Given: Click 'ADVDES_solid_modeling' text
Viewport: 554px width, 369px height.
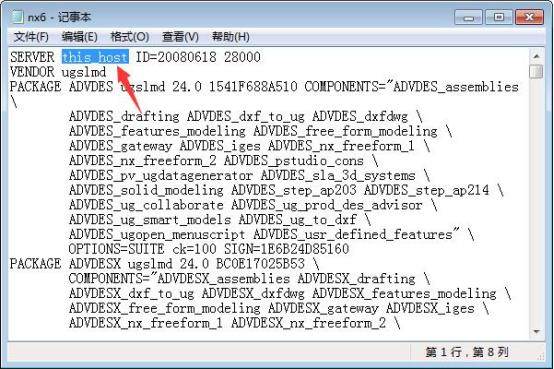Looking at the screenshot, I should point(146,190).
